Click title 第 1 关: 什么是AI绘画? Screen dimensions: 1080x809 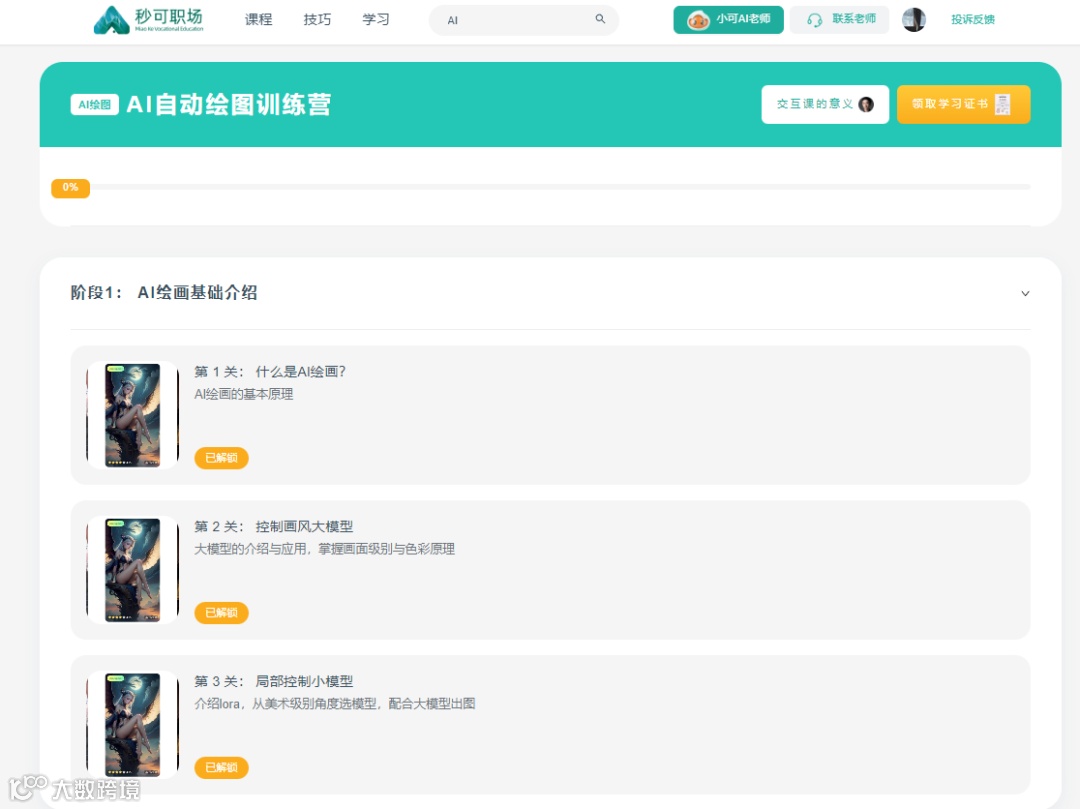click(x=270, y=372)
